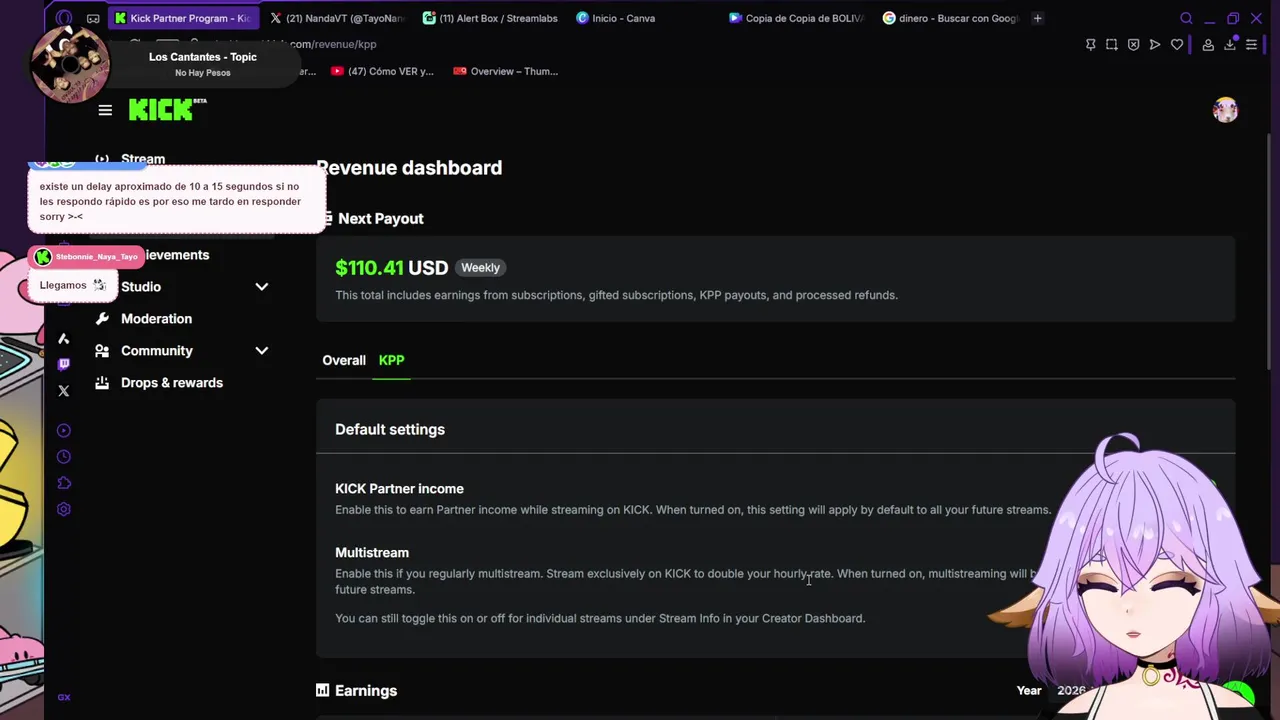Viewport: 1280px width, 720px height.
Task: Take a snapshot with the browser toolbar icon
Action: pos(1111,44)
